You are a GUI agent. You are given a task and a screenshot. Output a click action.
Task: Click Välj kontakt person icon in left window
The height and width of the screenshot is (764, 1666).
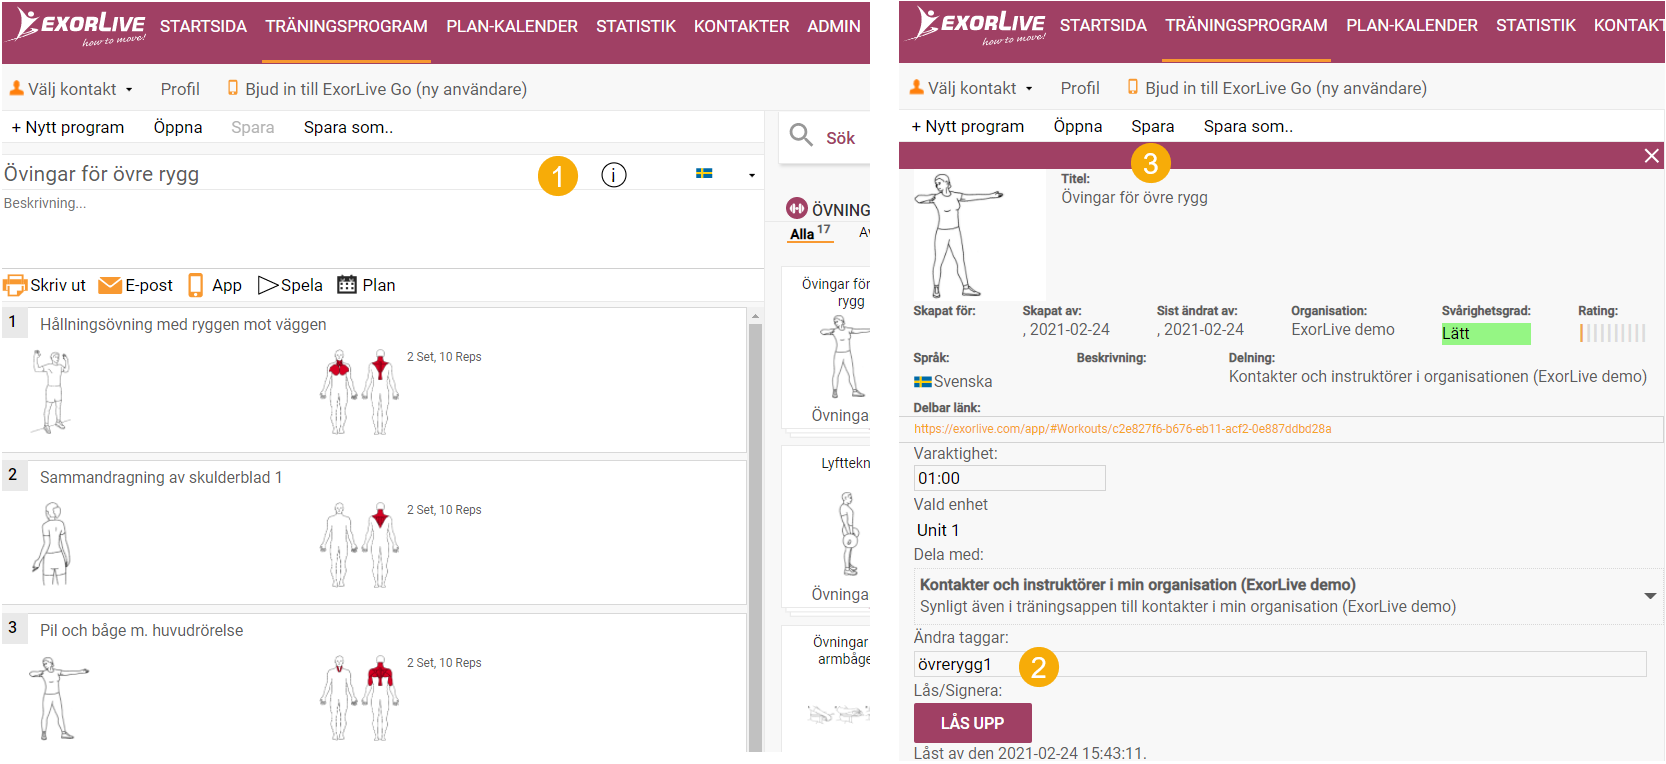[x=17, y=88]
